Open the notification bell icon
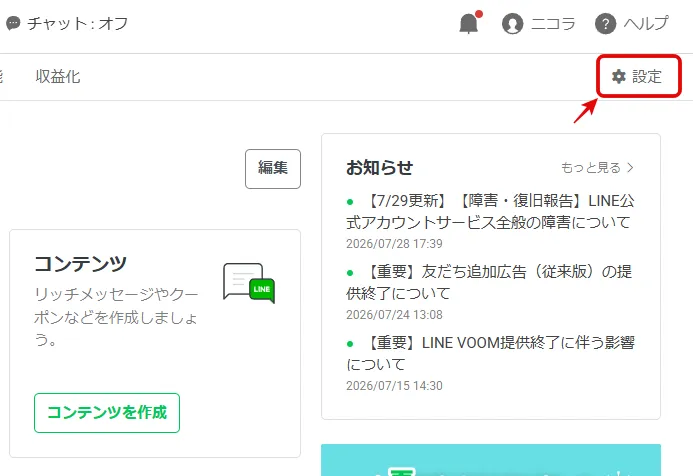The image size is (693, 476). coord(469,23)
